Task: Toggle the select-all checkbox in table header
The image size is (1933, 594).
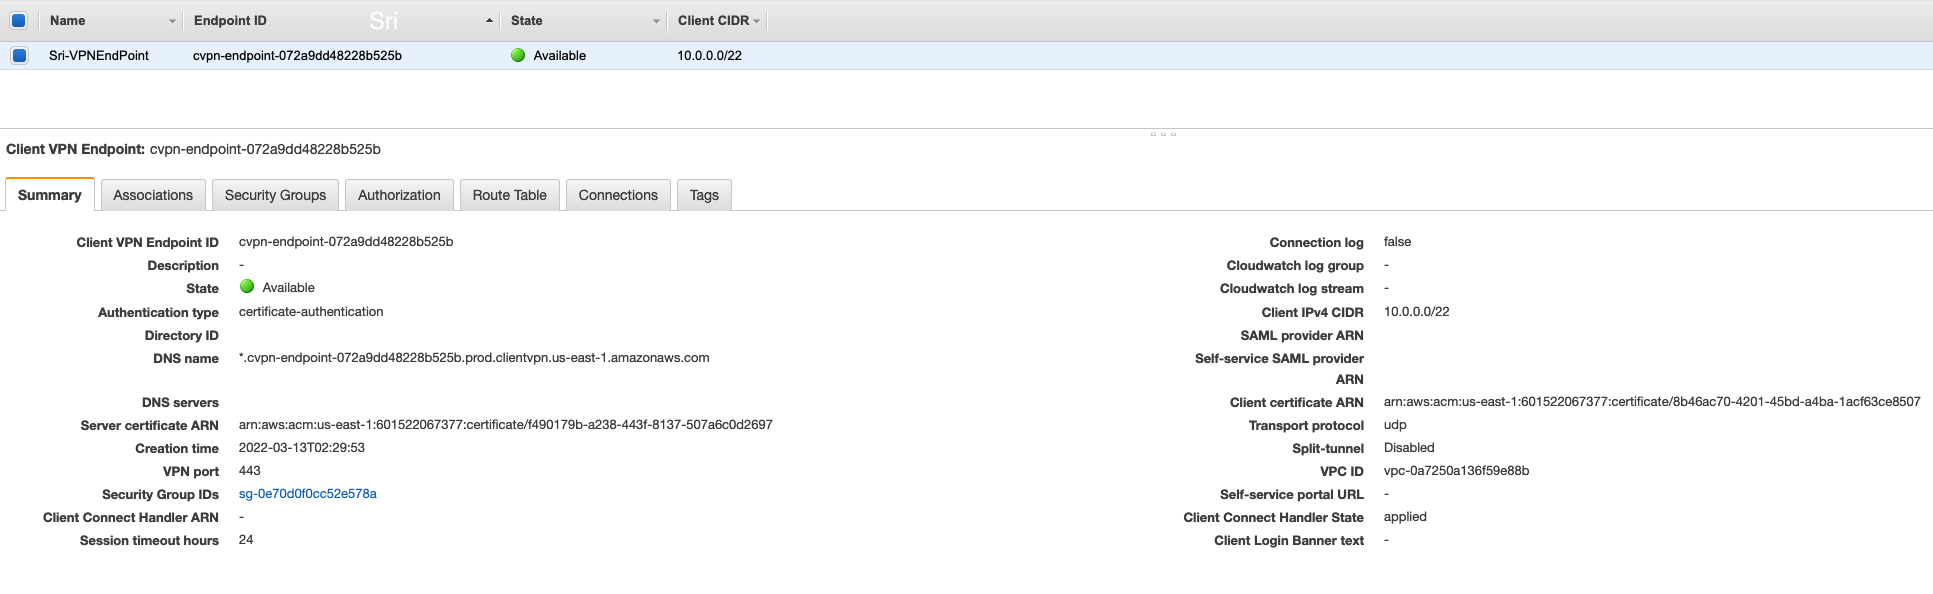Action: (x=18, y=20)
